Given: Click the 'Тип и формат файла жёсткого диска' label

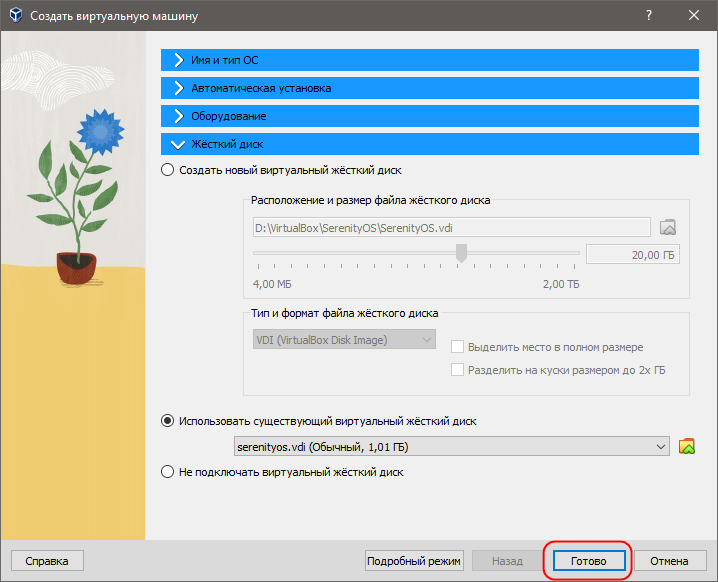Looking at the screenshot, I should 344,313.
